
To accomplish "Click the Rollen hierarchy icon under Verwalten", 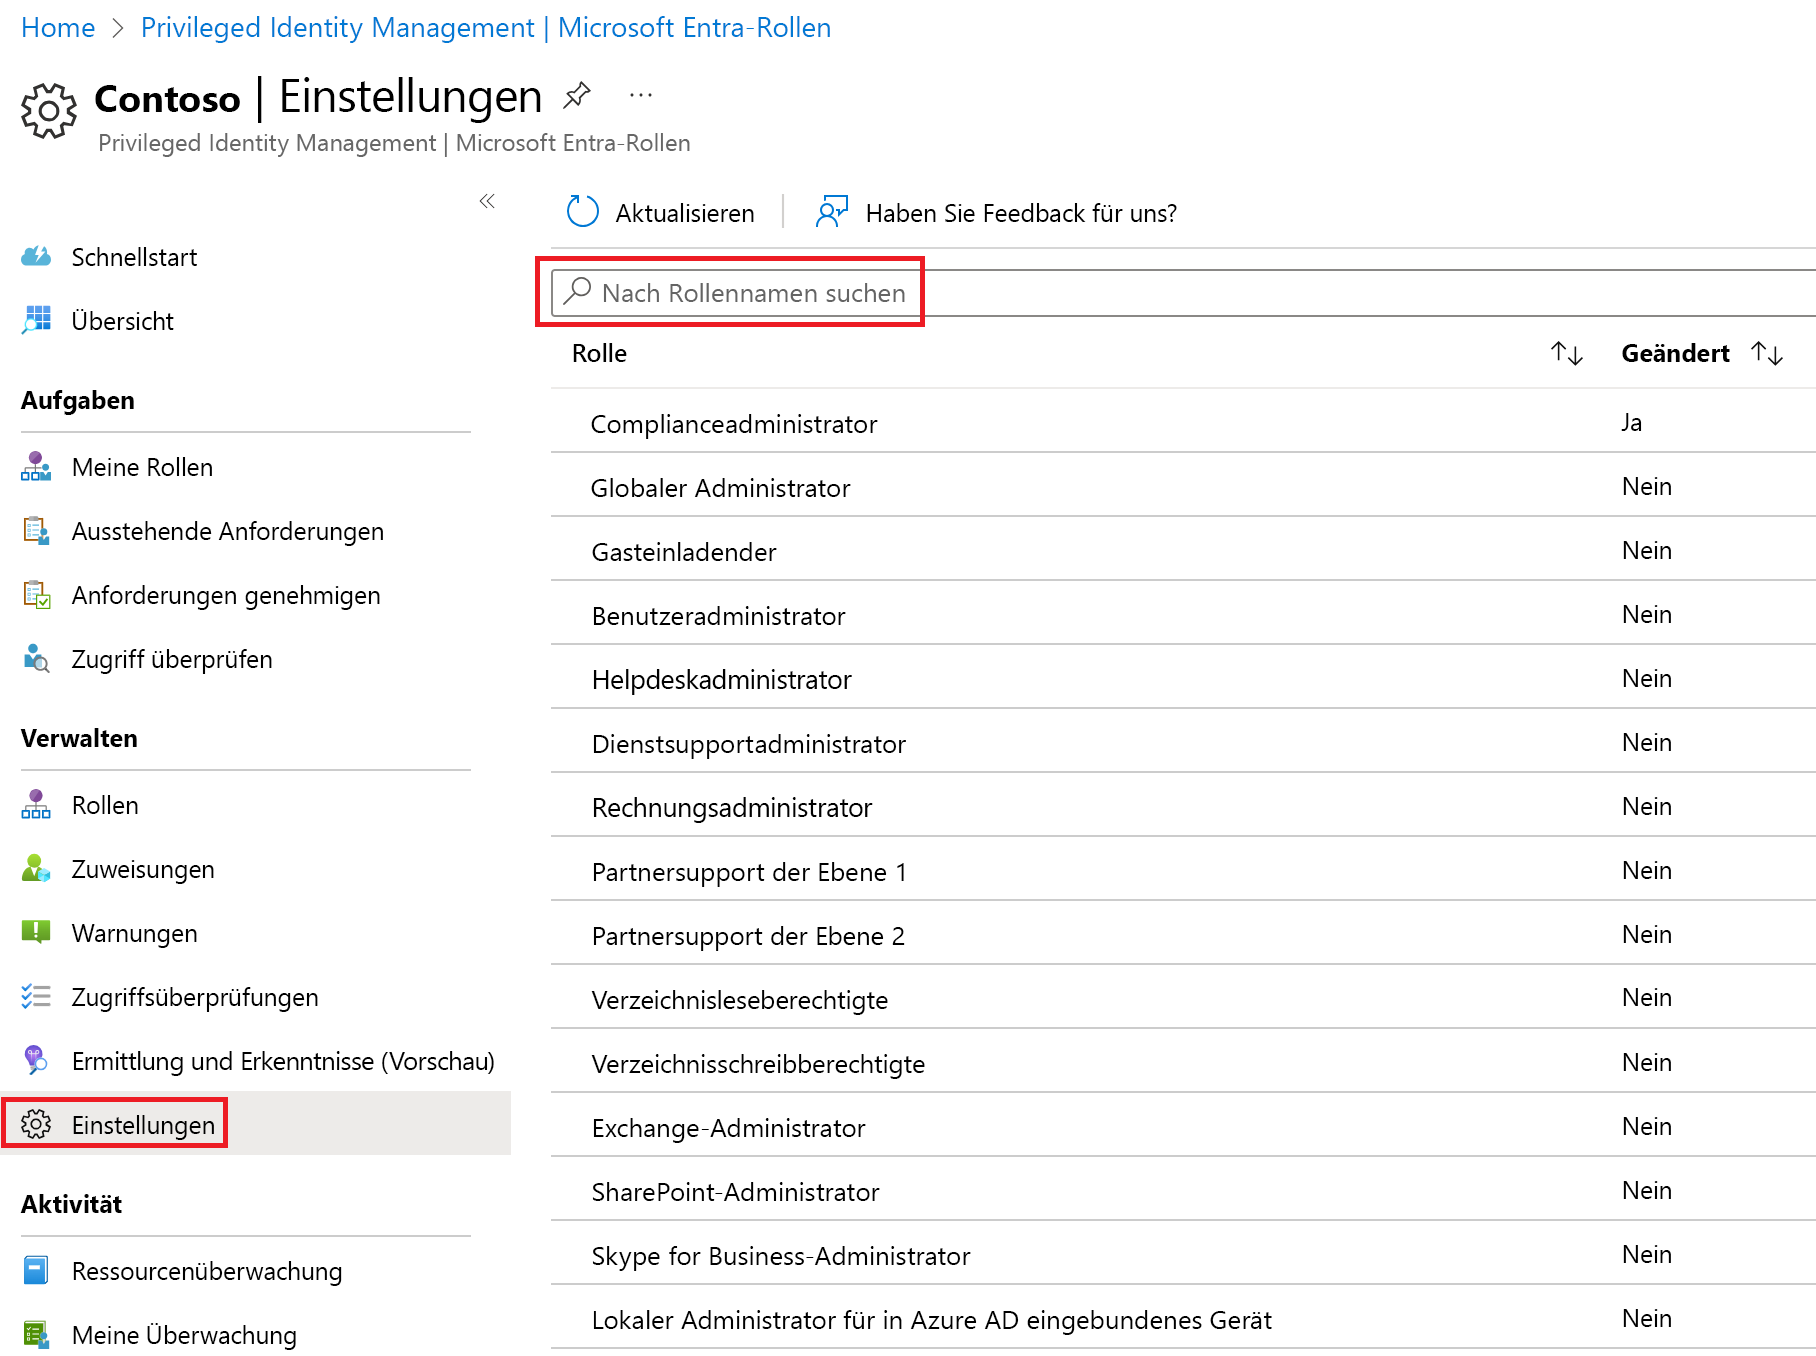I will click(36, 804).
